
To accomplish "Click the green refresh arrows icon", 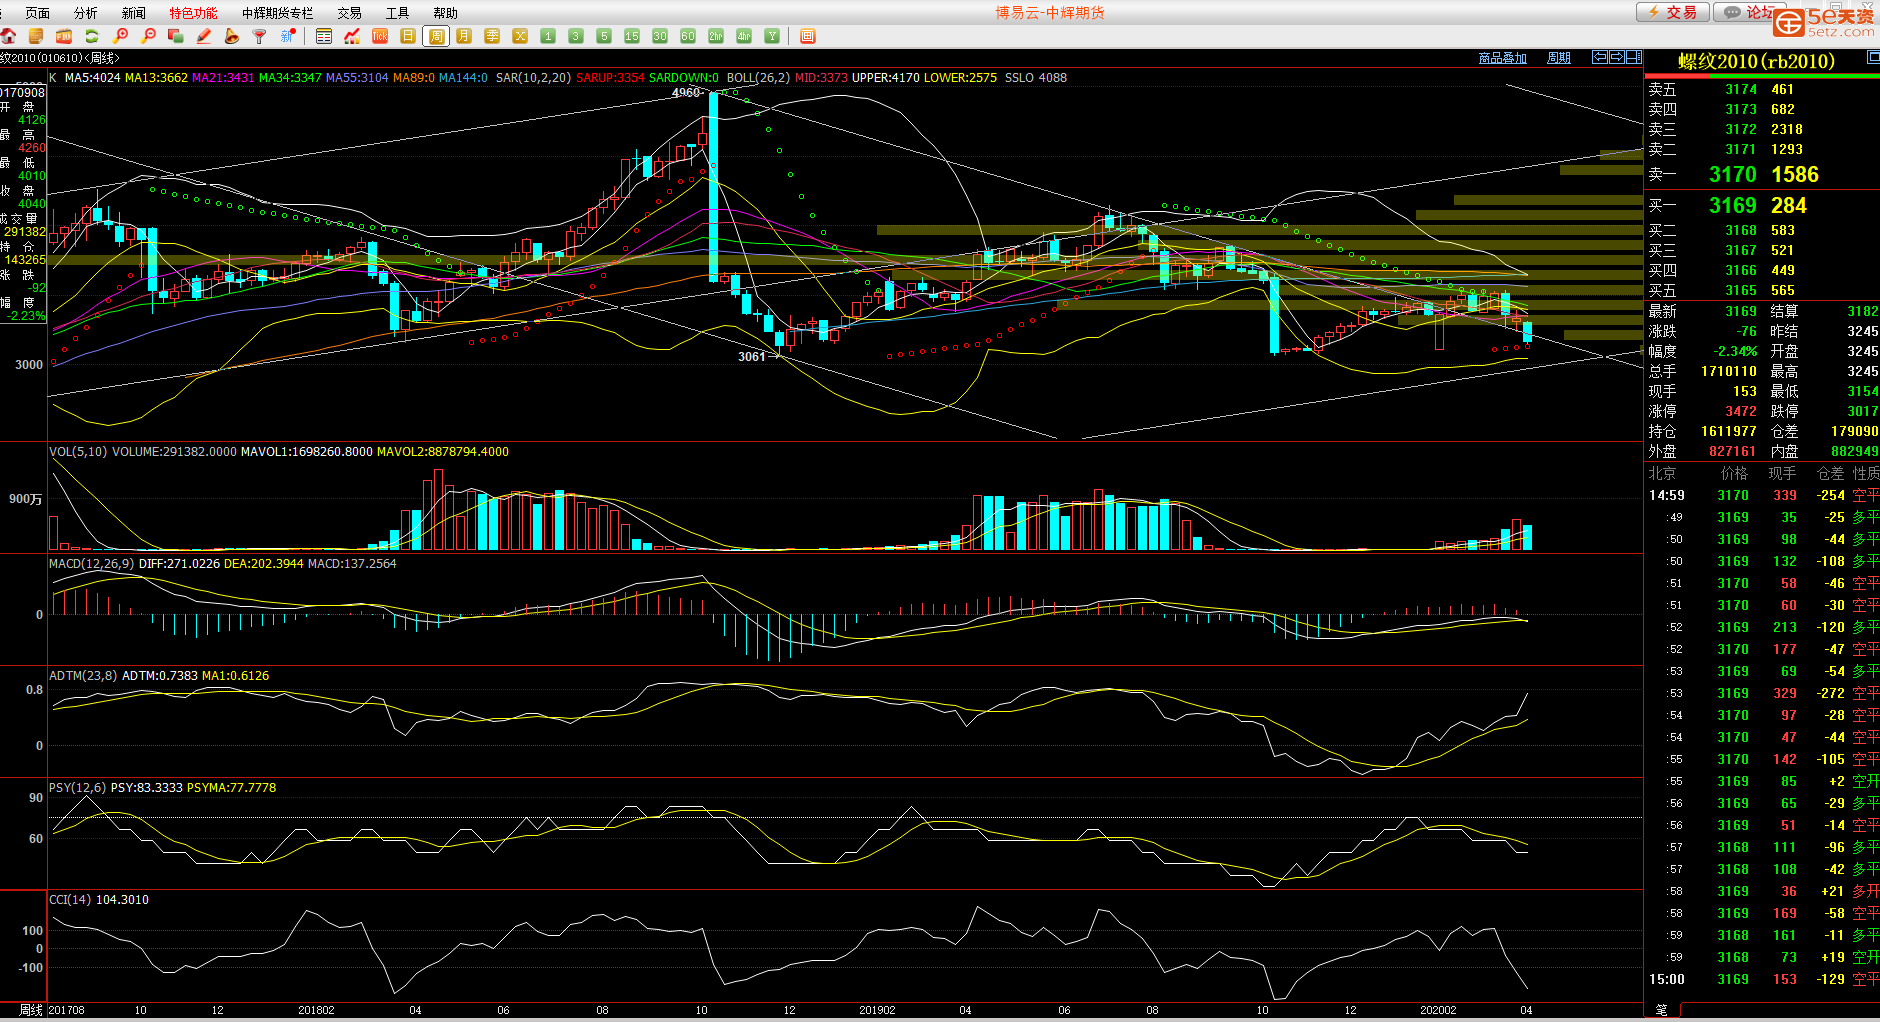I will [92, 36].
